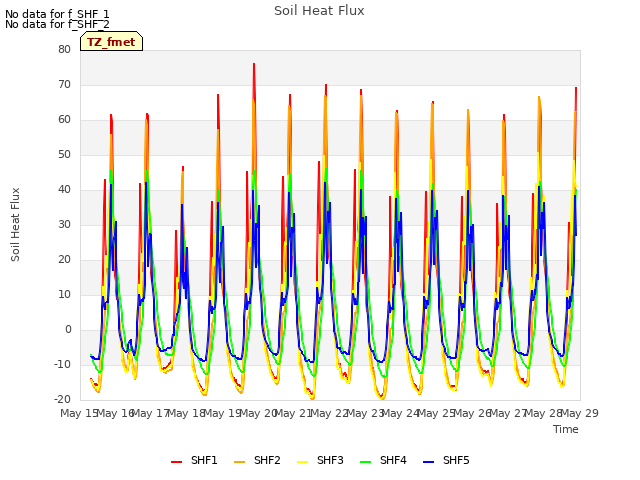The height and width of the screenshot is (480, 640).
Task: Click the blue SHF5 legend swatch
Action: (429, 461)
